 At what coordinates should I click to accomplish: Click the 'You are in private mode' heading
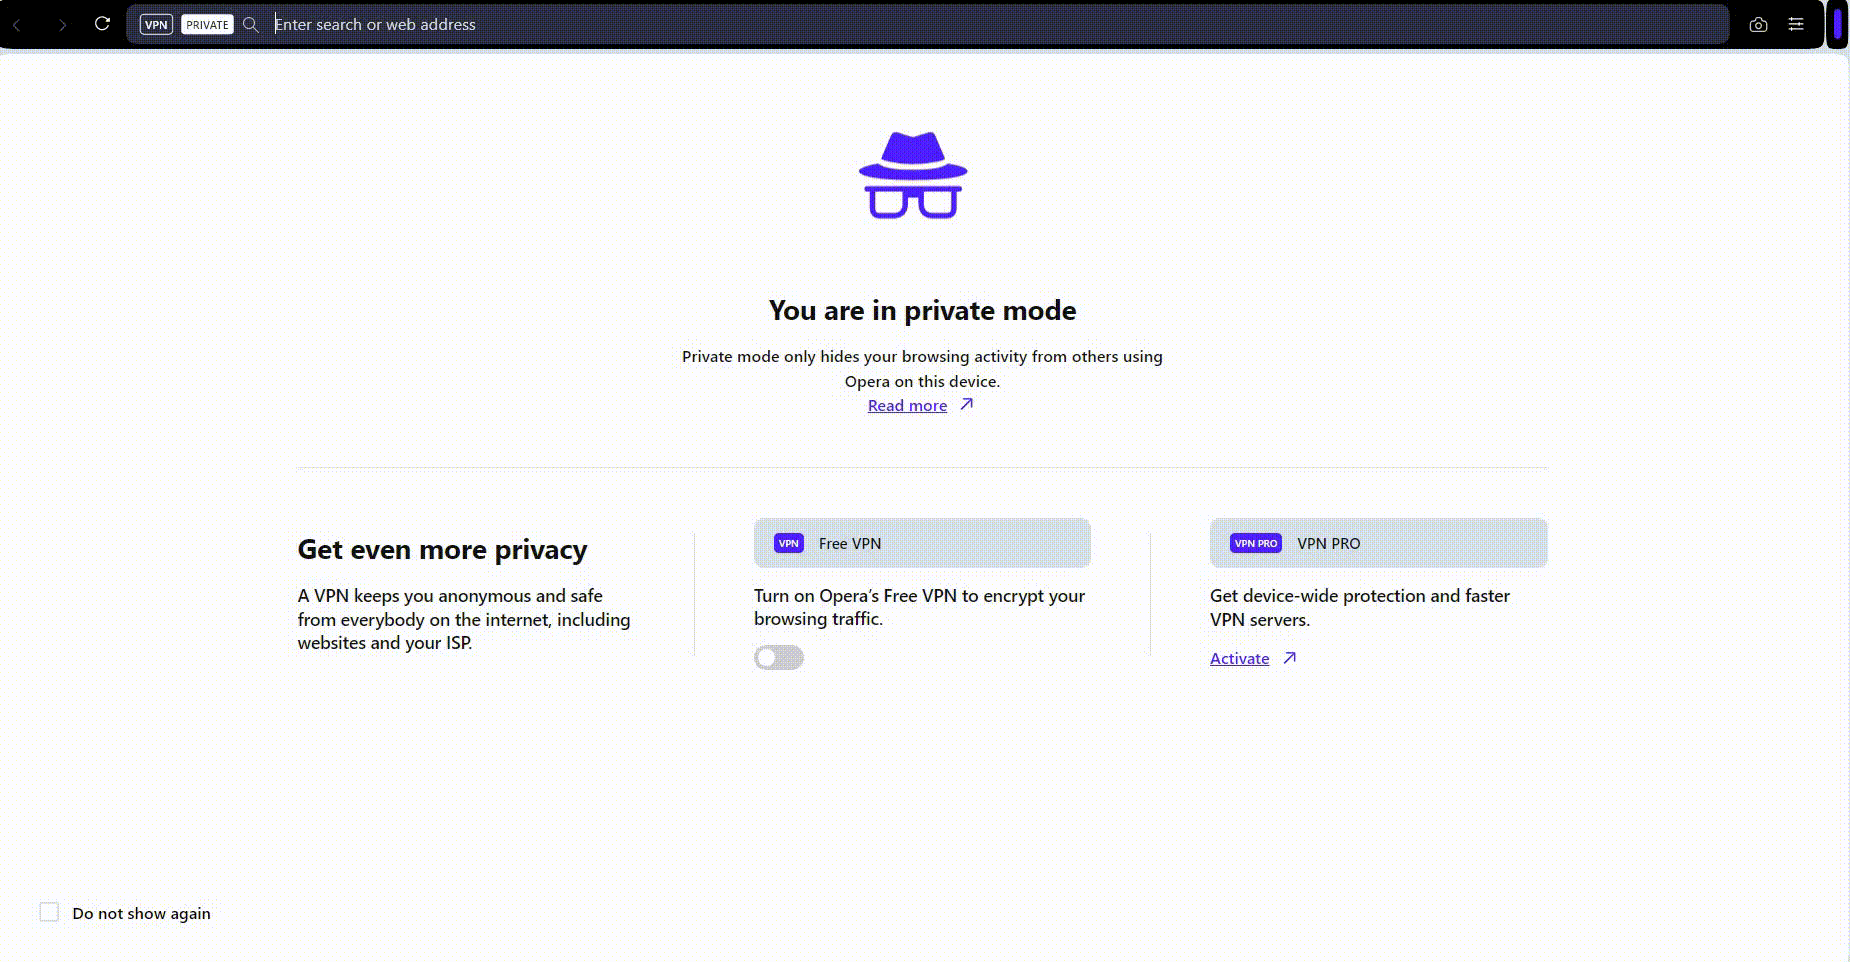(922, 310)
